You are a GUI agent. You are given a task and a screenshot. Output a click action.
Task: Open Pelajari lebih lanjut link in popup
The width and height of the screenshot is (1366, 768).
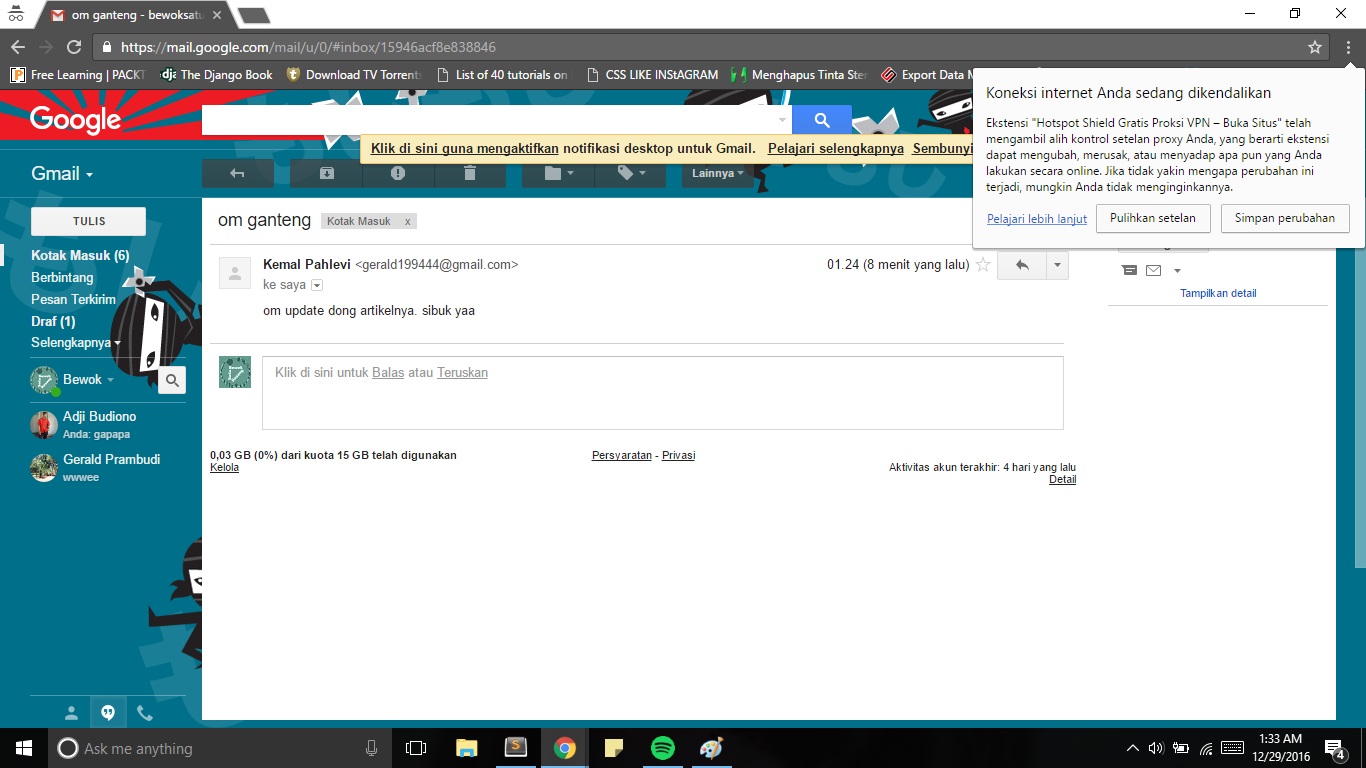point(1037,219)
